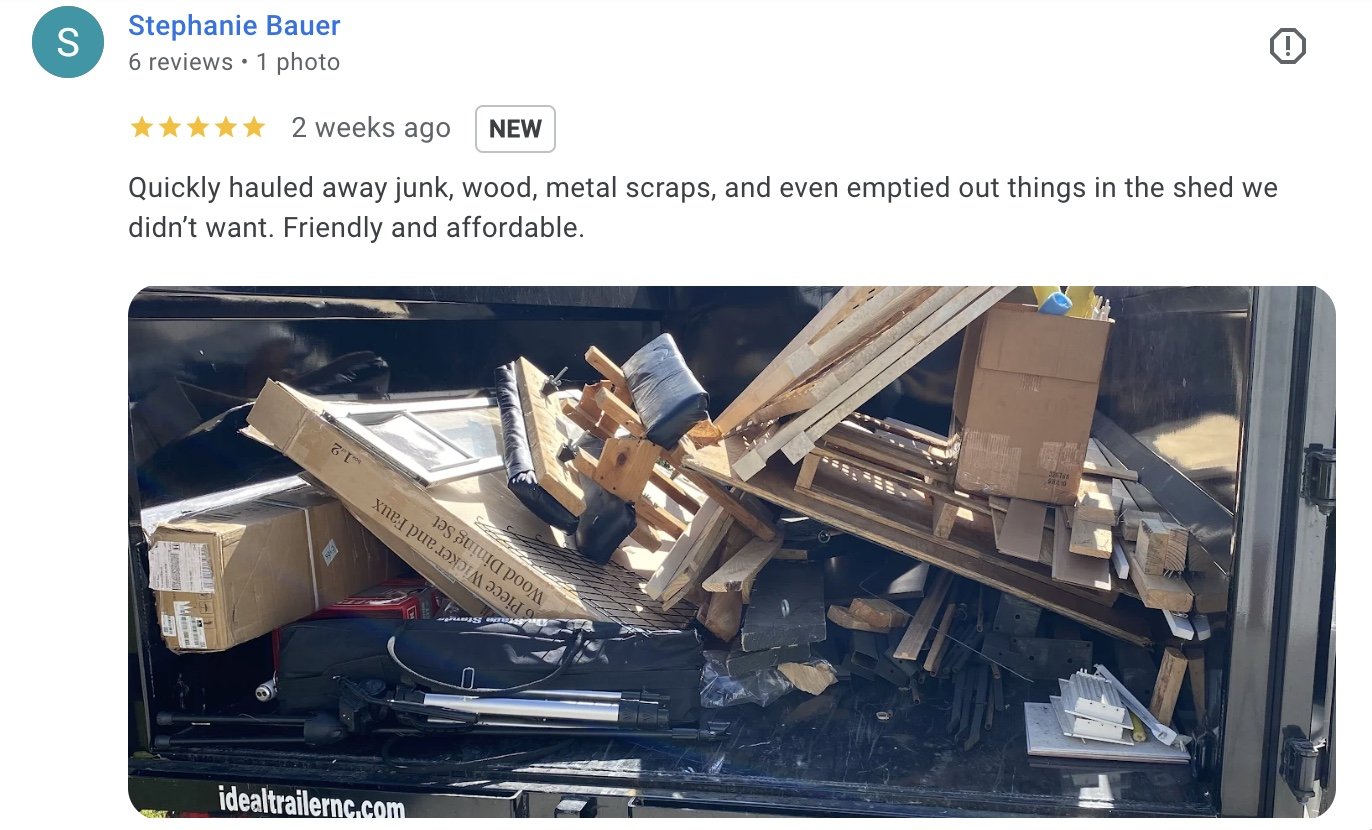The image size is (1372, 830).
Task: Click the "Friendly and affordable" review line
Action: tap(433, 228)
